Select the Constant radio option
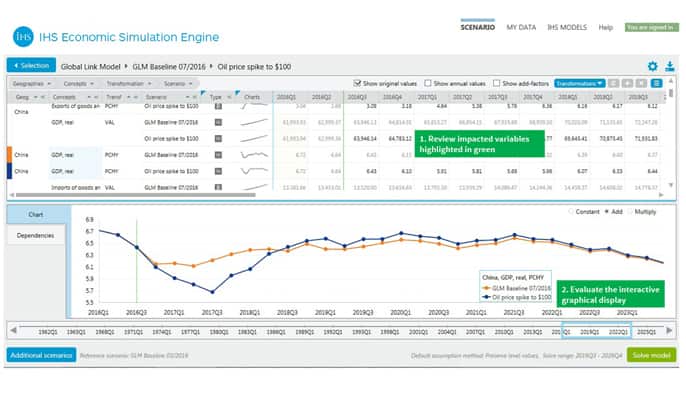The height and width of the screenshot is (400, 686). (570, 212)
